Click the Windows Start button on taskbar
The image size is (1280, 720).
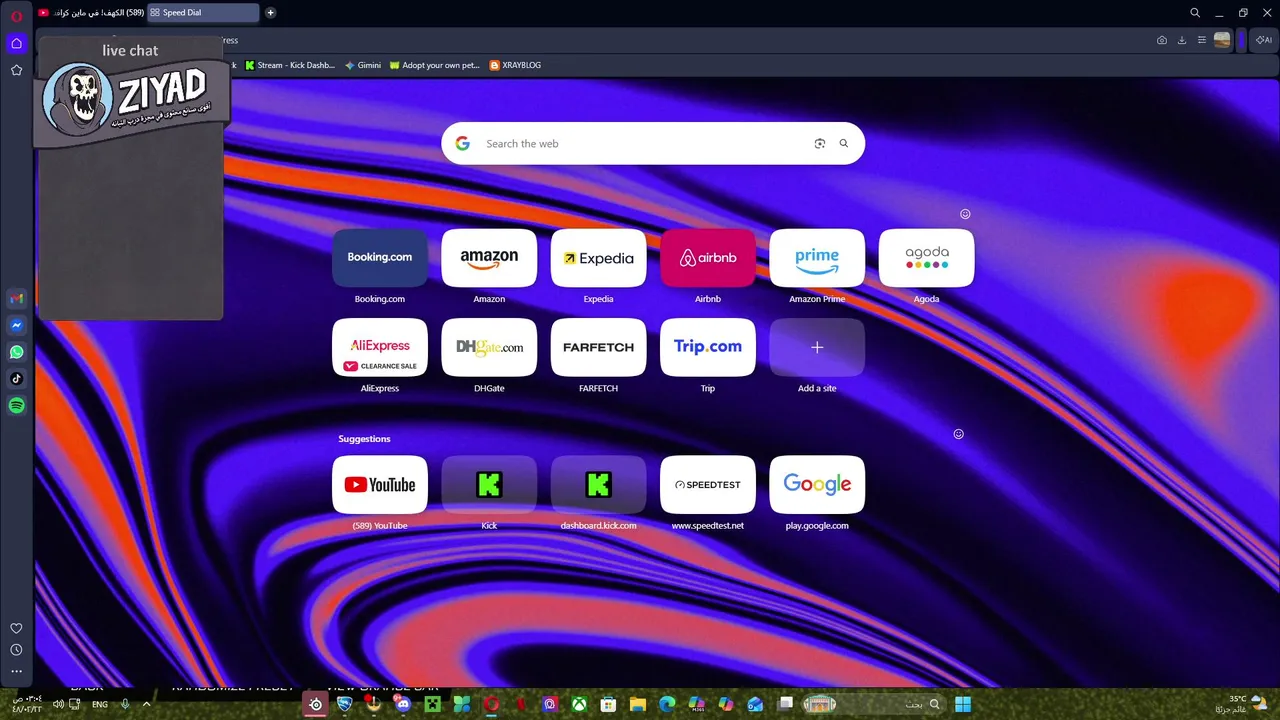(x=963, y=704)
